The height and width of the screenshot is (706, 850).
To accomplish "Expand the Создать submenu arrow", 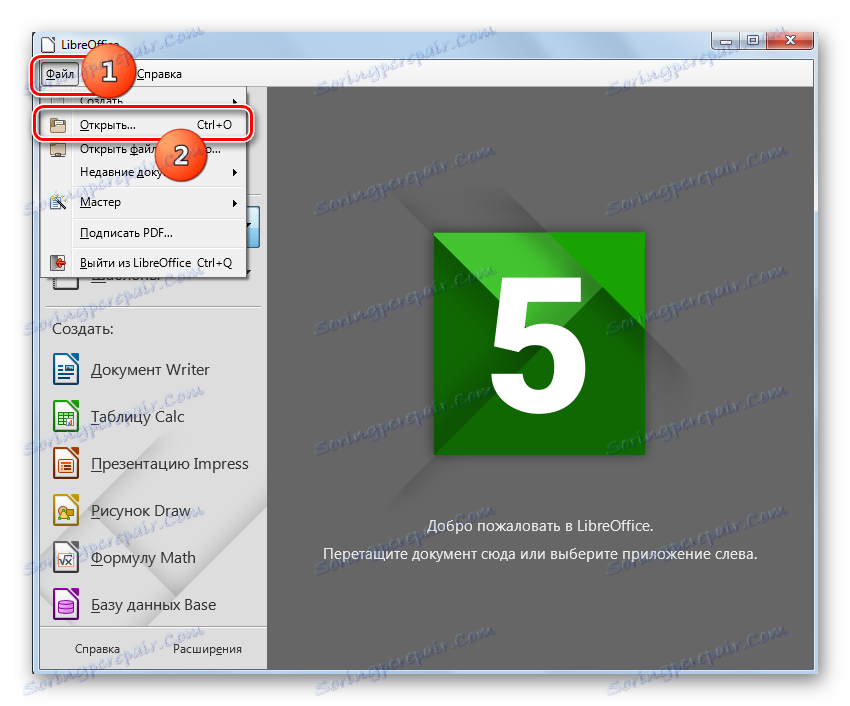I will coord(235,101).
